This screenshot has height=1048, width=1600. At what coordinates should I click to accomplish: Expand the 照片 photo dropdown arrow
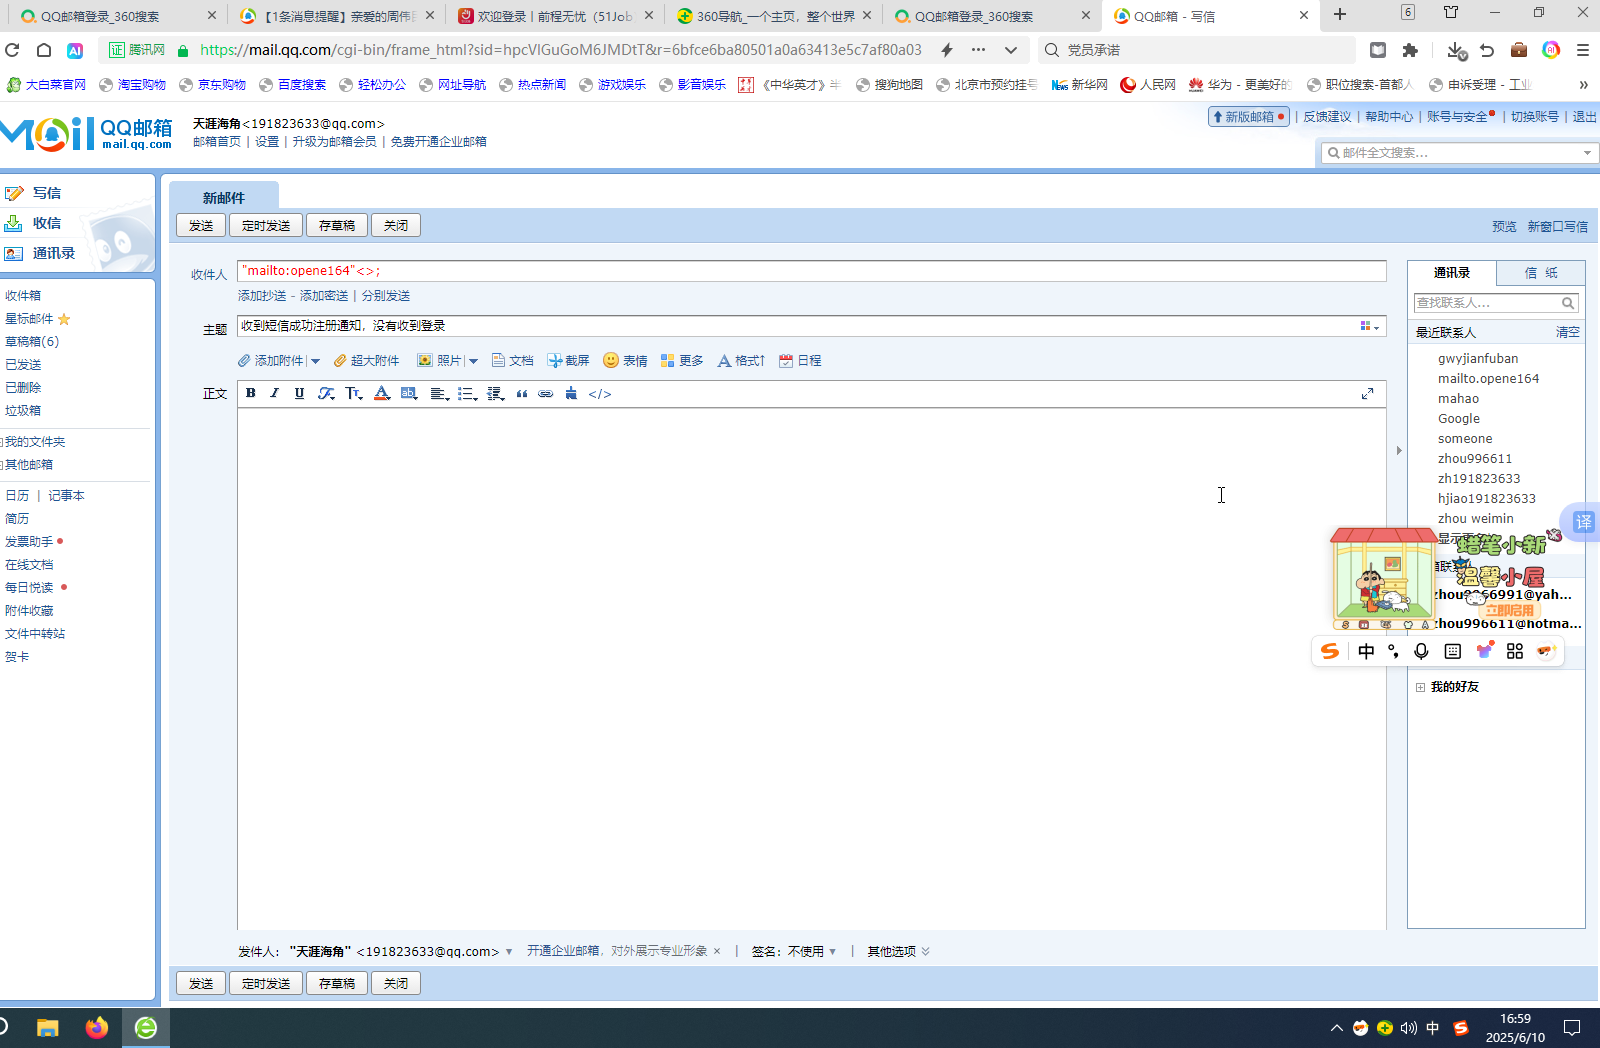474,361
